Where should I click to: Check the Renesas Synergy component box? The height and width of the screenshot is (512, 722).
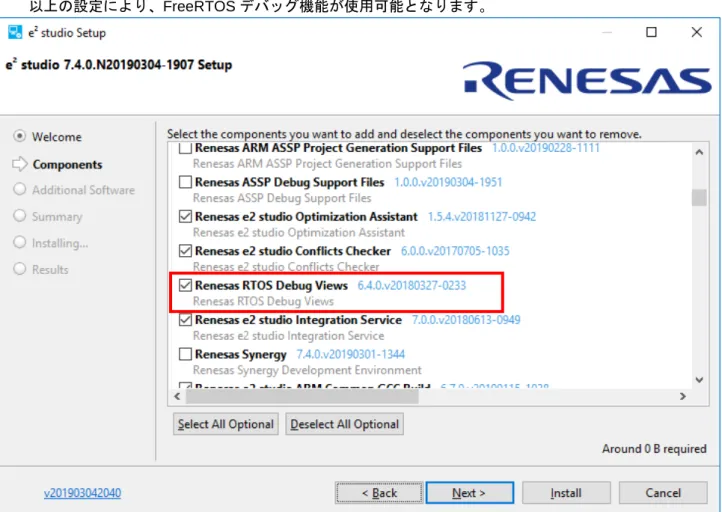pos(185,354)
